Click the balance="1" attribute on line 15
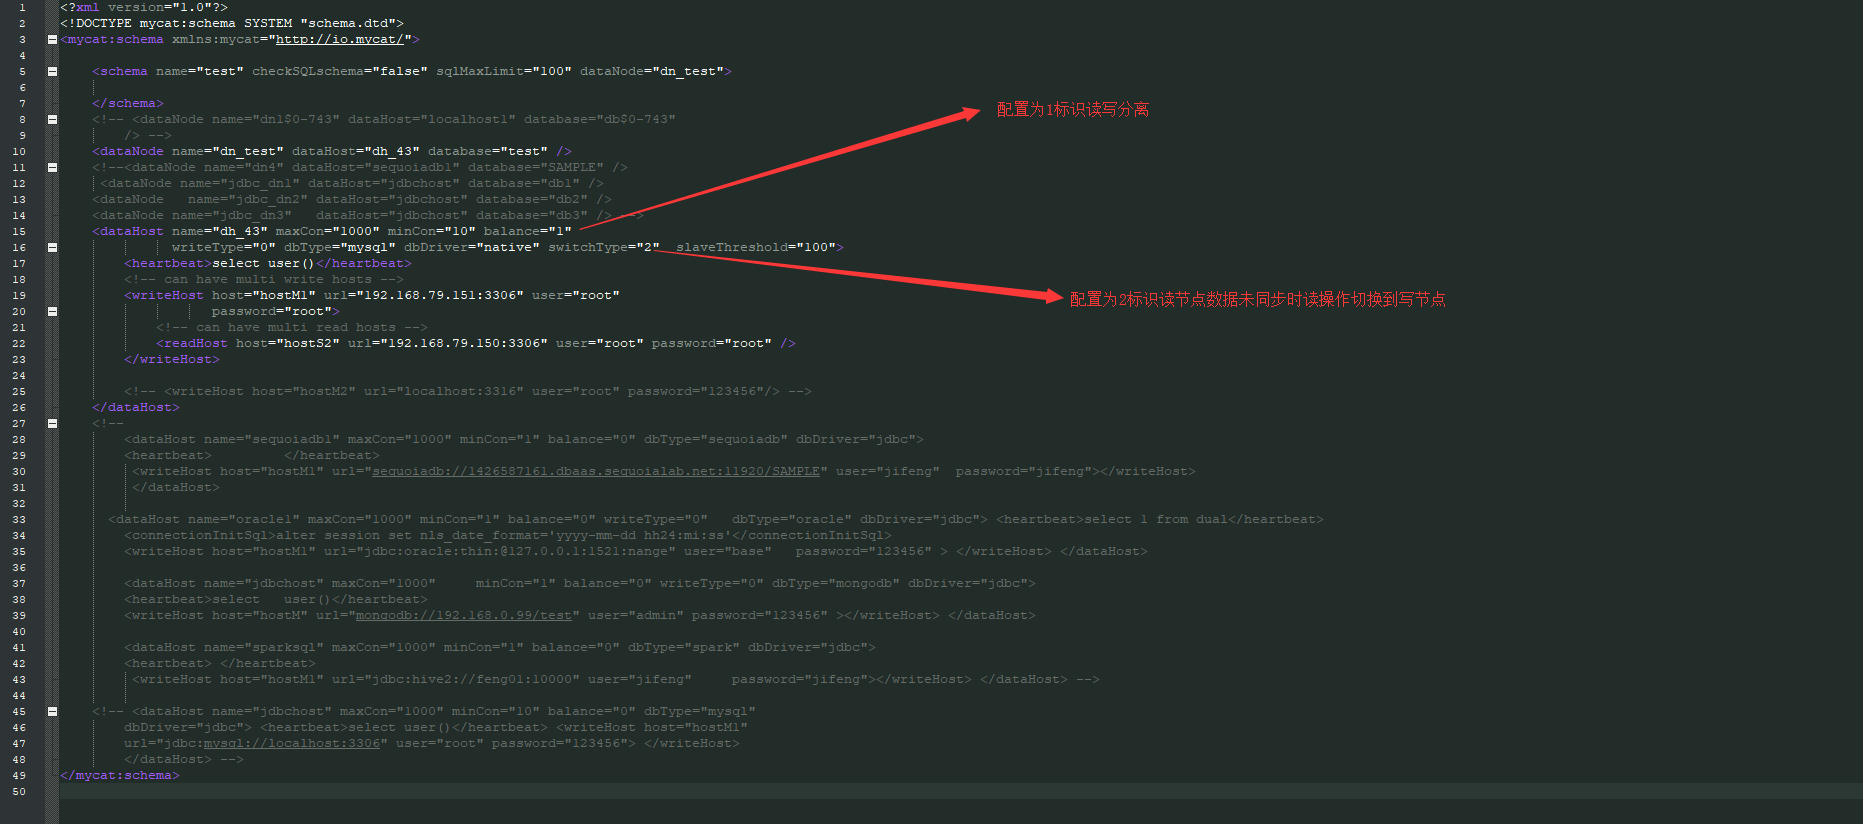1863x824 pixels. coord(528,232)
